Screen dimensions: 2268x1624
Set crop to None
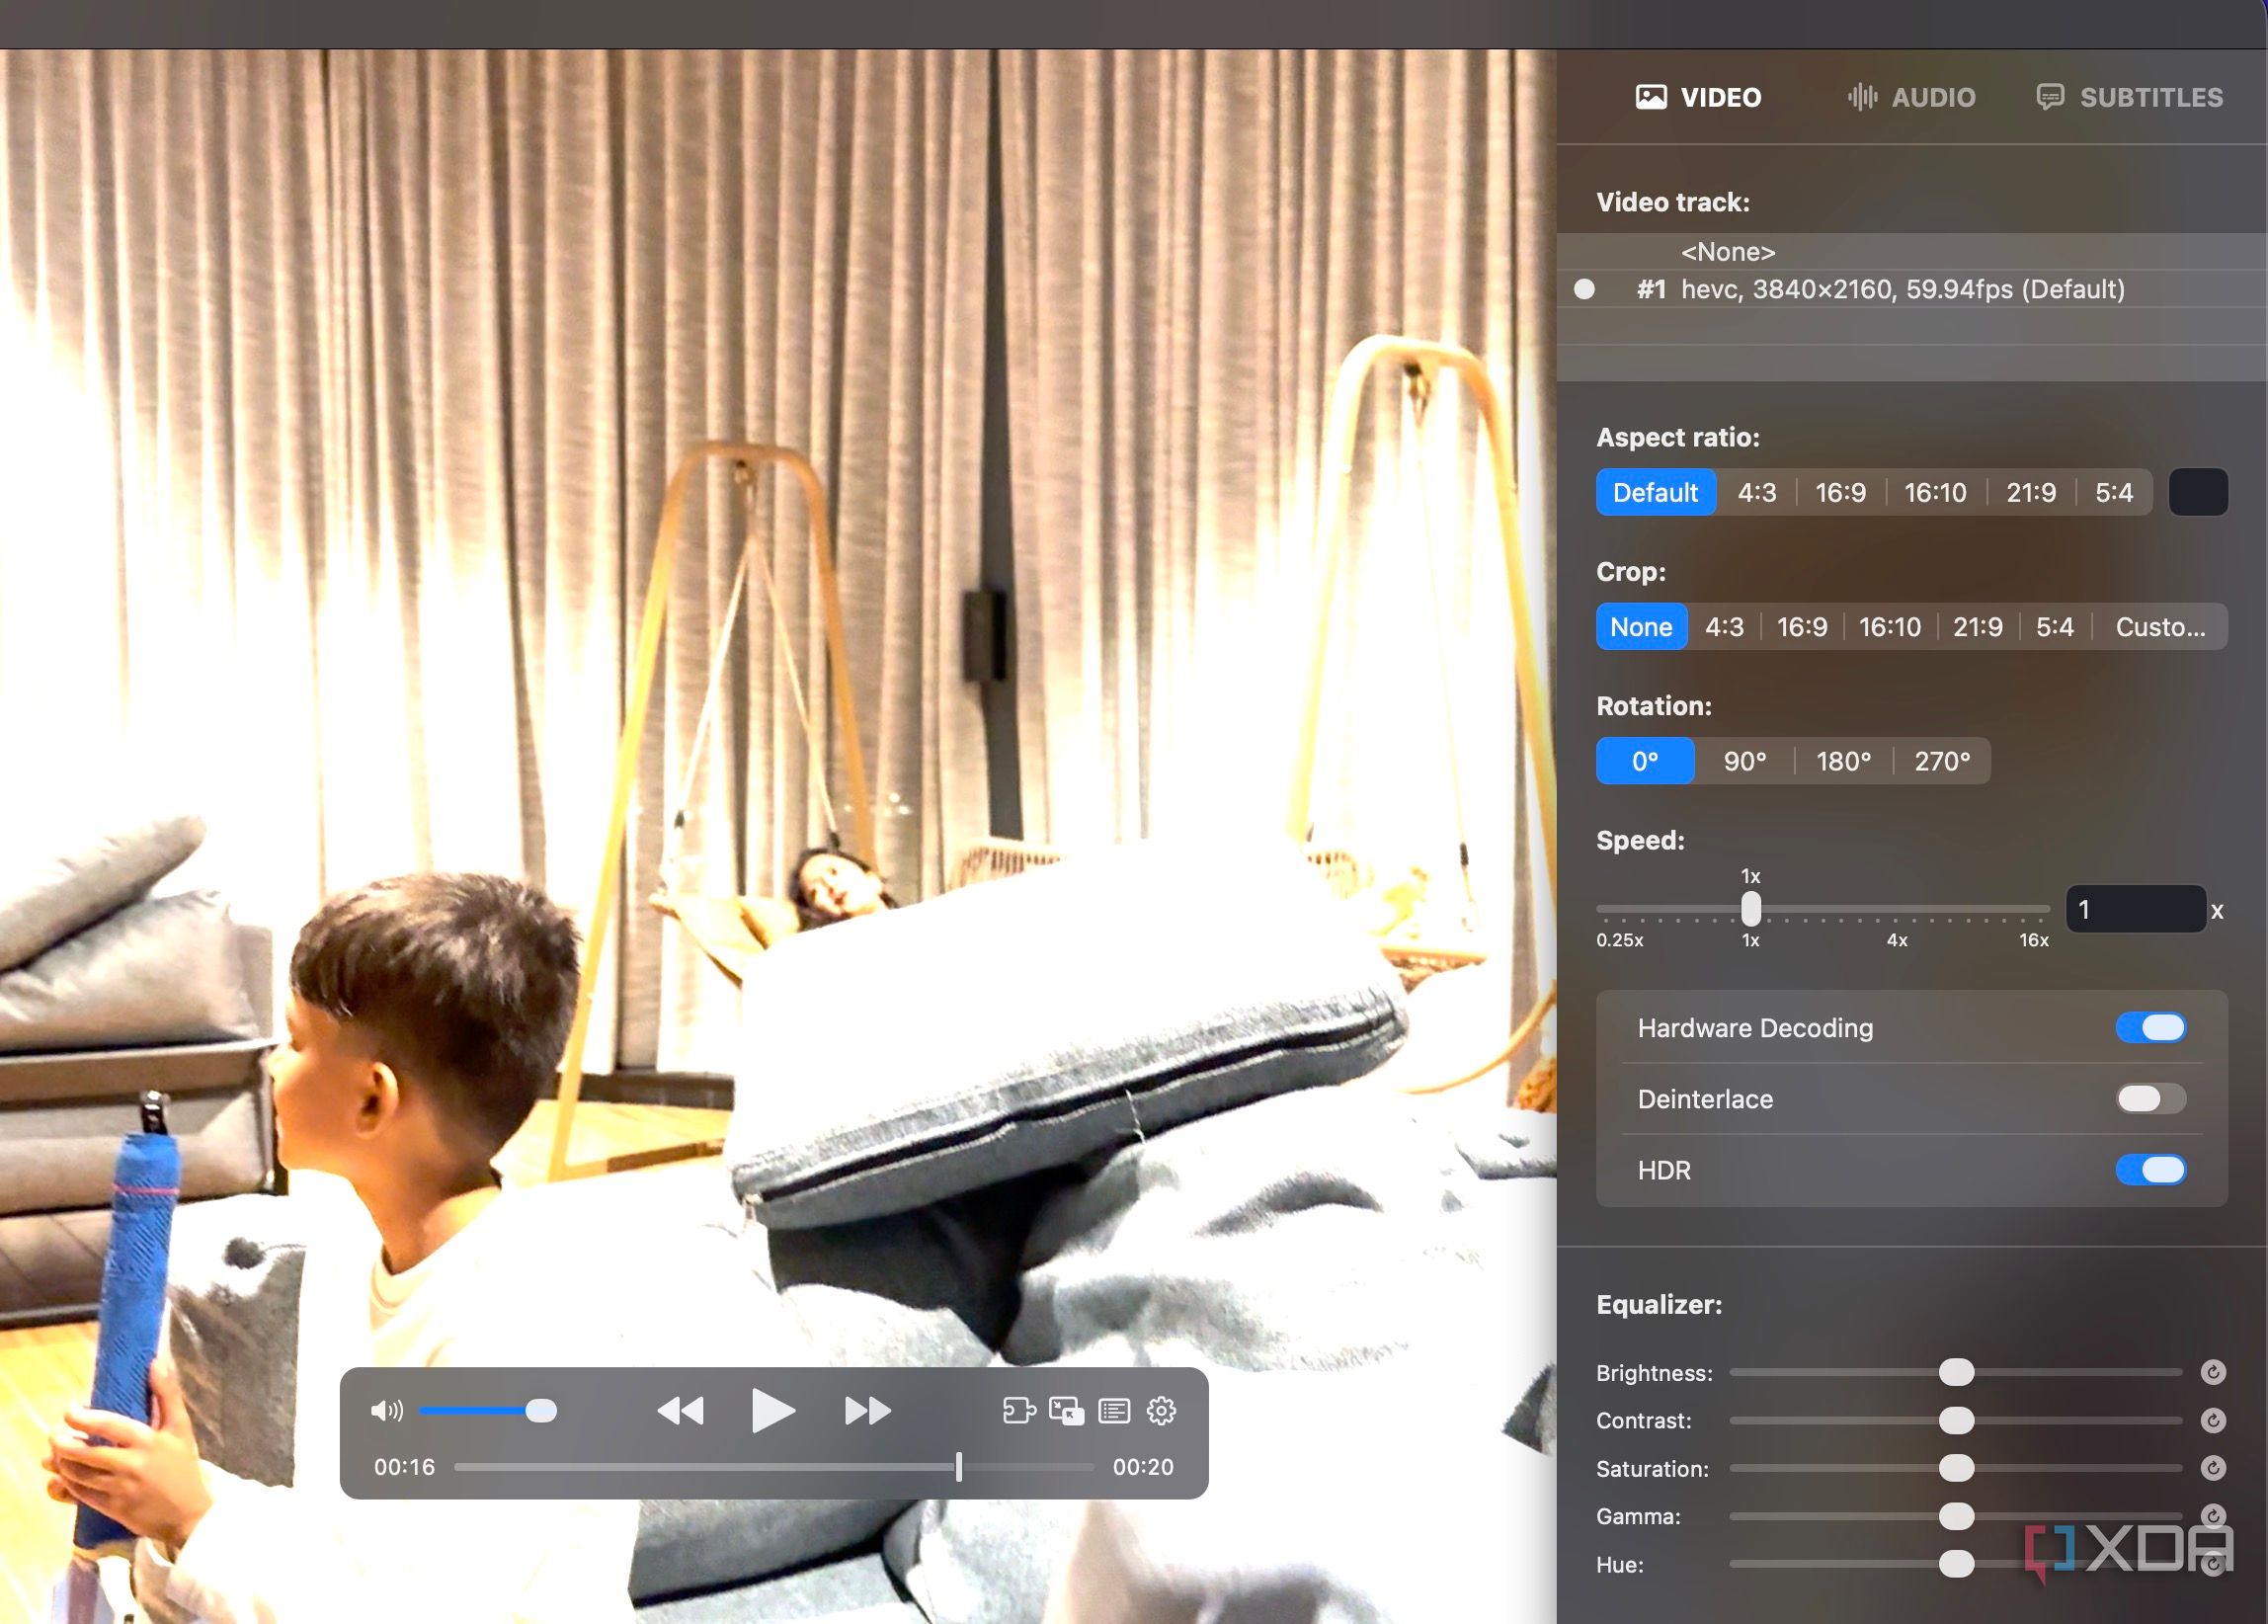click(1642, 627)
